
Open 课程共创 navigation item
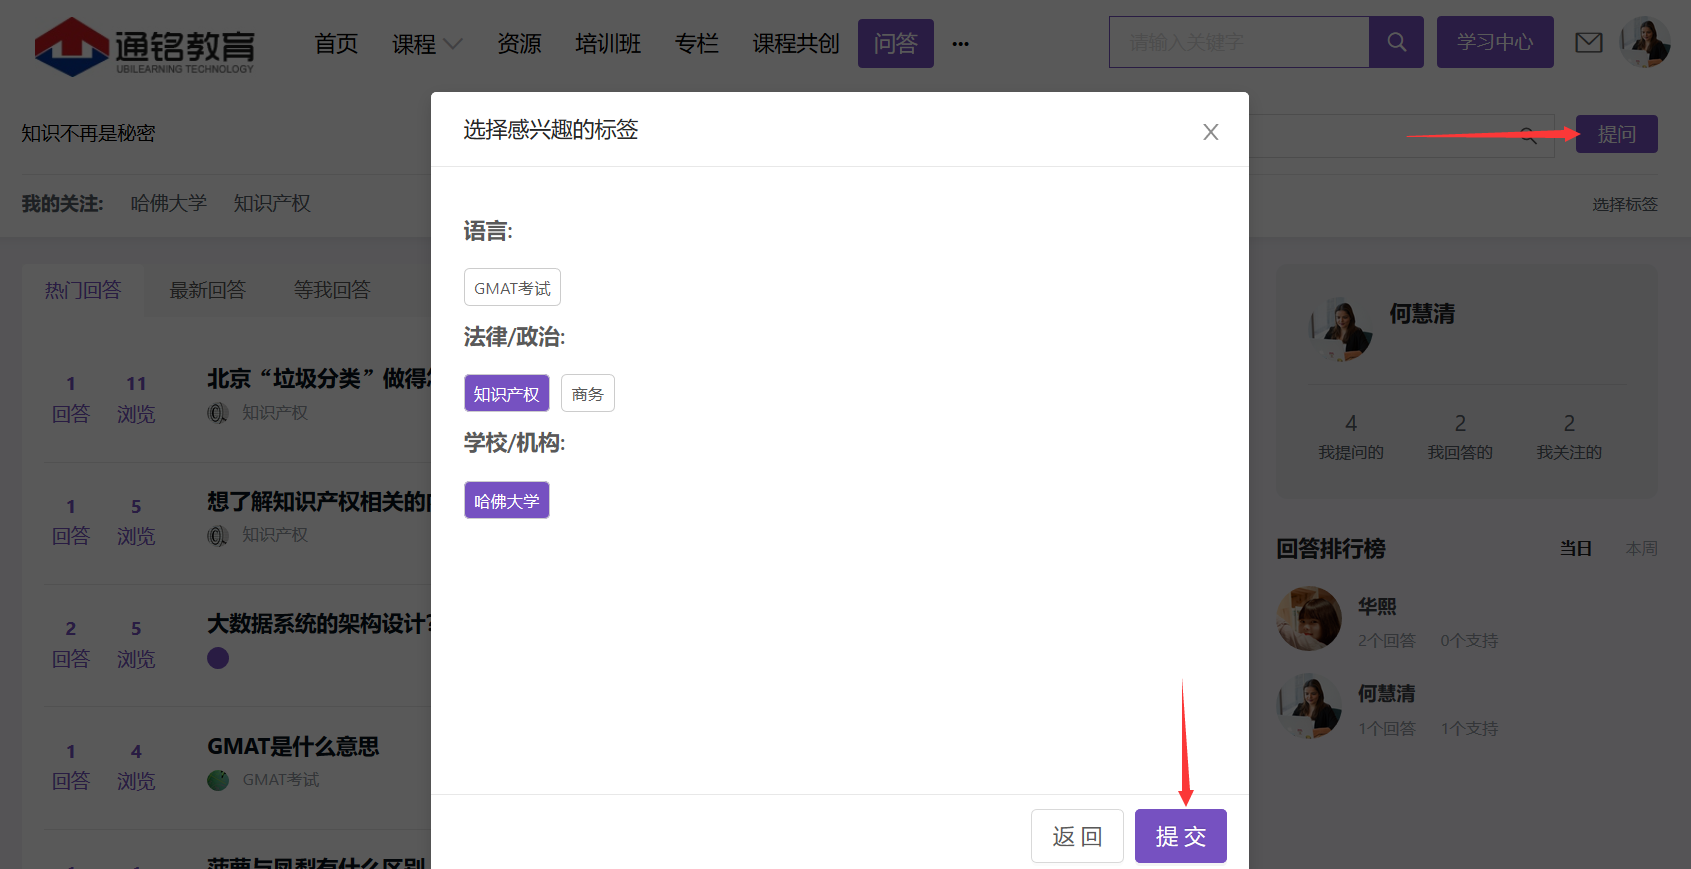tap(796, 44)
